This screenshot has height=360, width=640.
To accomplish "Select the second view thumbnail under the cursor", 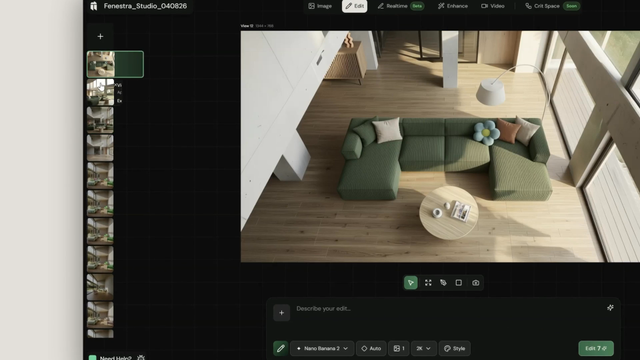I will tap(100, 92).
